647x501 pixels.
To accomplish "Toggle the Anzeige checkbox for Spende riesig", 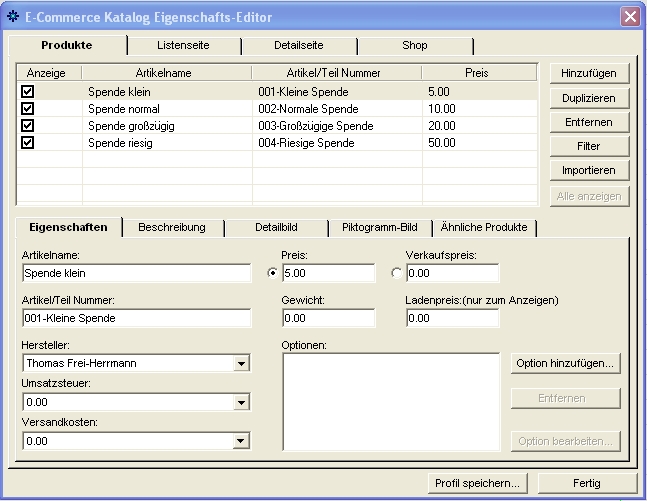I will [28, 143].
